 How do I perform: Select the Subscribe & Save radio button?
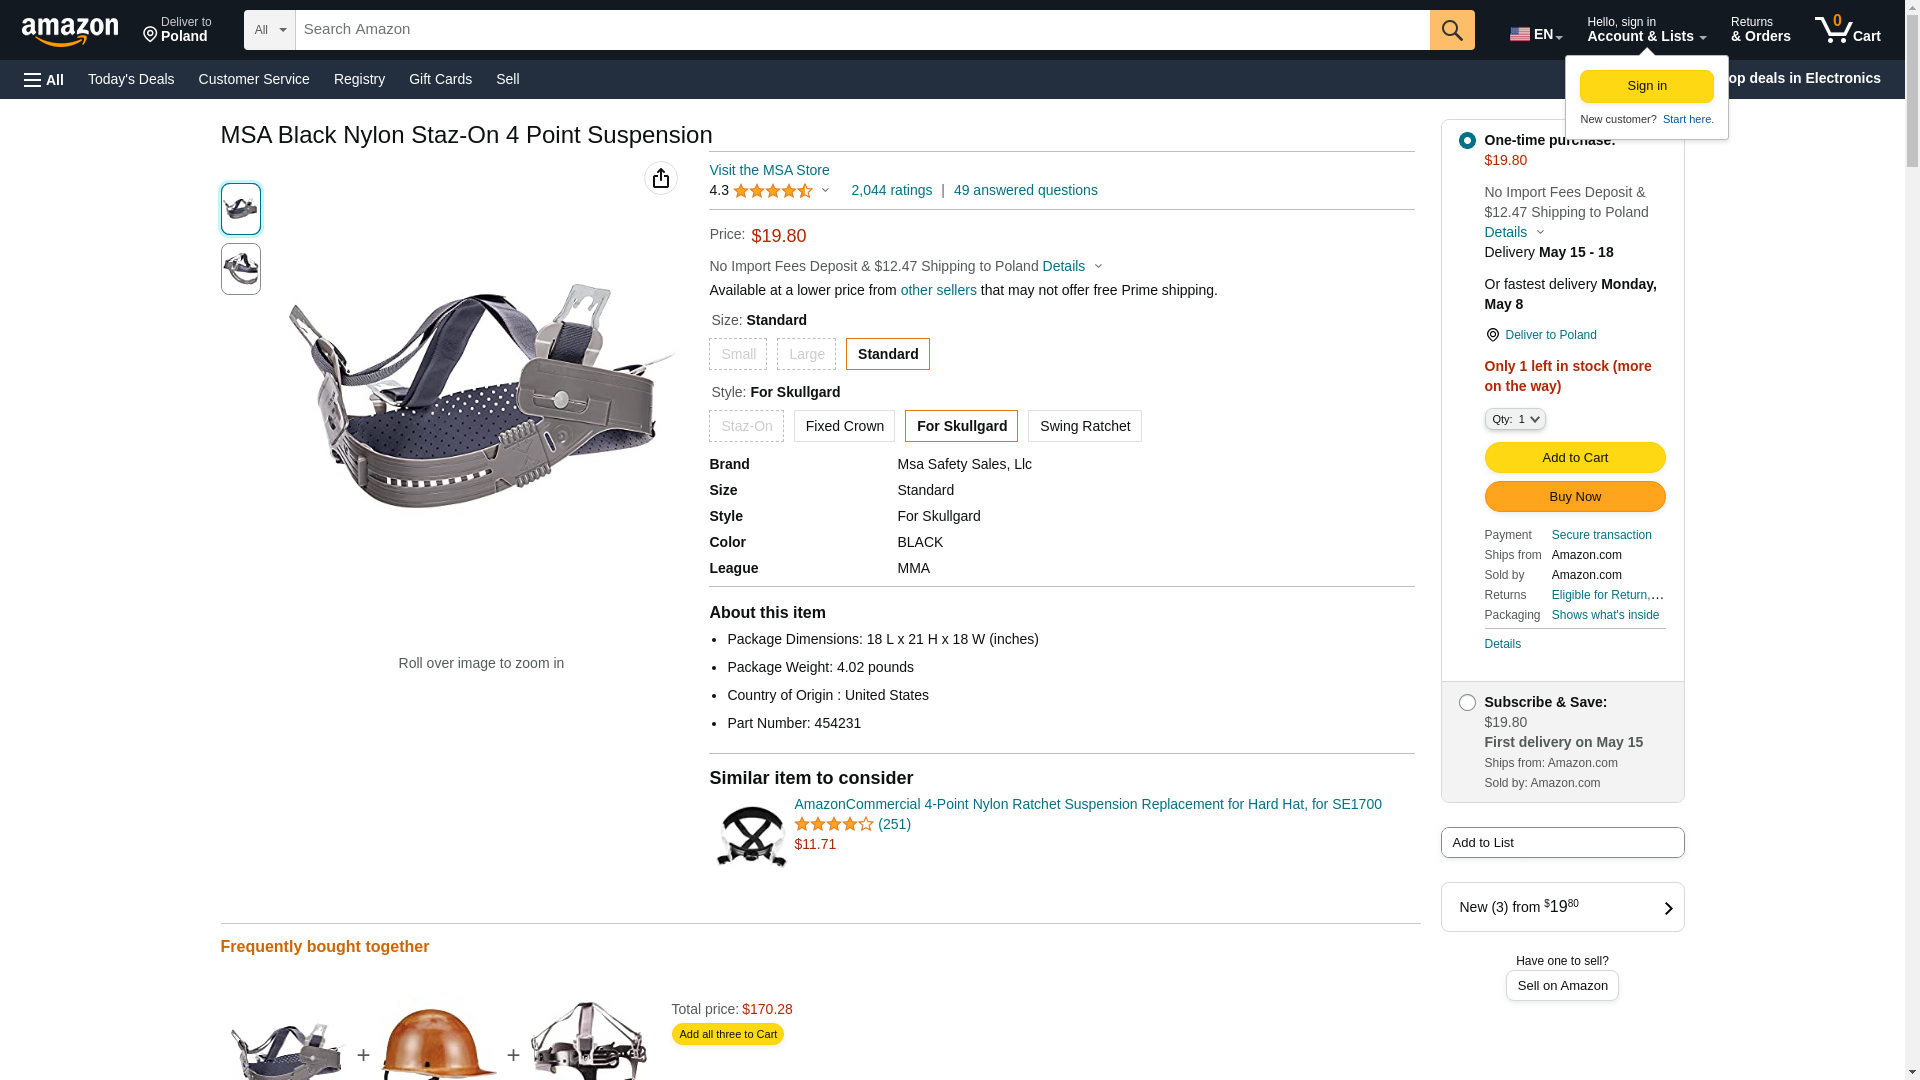[1467, 703]
